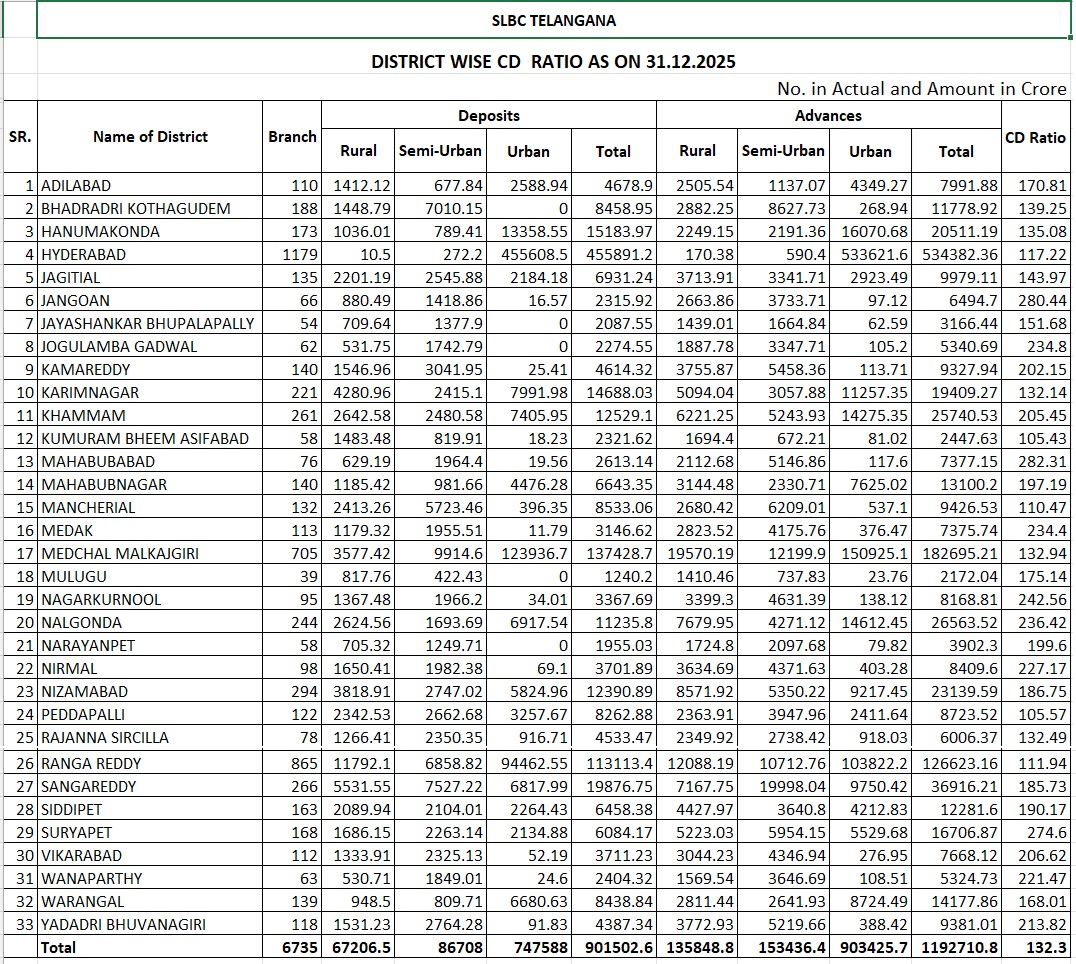Select the KUMURAM BHEEM ASIFABAD cell

[145, 439]
